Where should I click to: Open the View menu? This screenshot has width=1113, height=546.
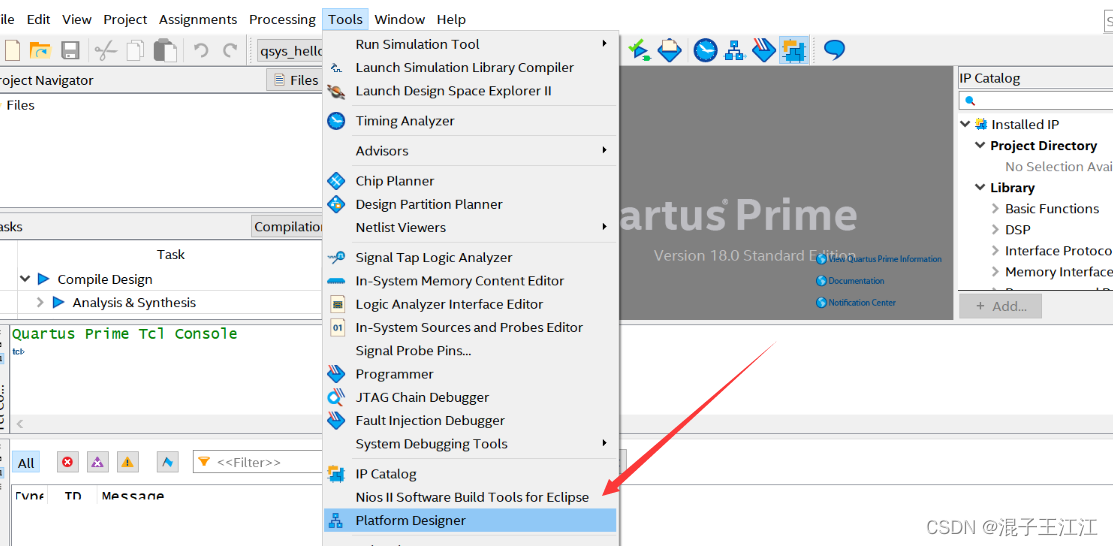[x=77, y=19]
